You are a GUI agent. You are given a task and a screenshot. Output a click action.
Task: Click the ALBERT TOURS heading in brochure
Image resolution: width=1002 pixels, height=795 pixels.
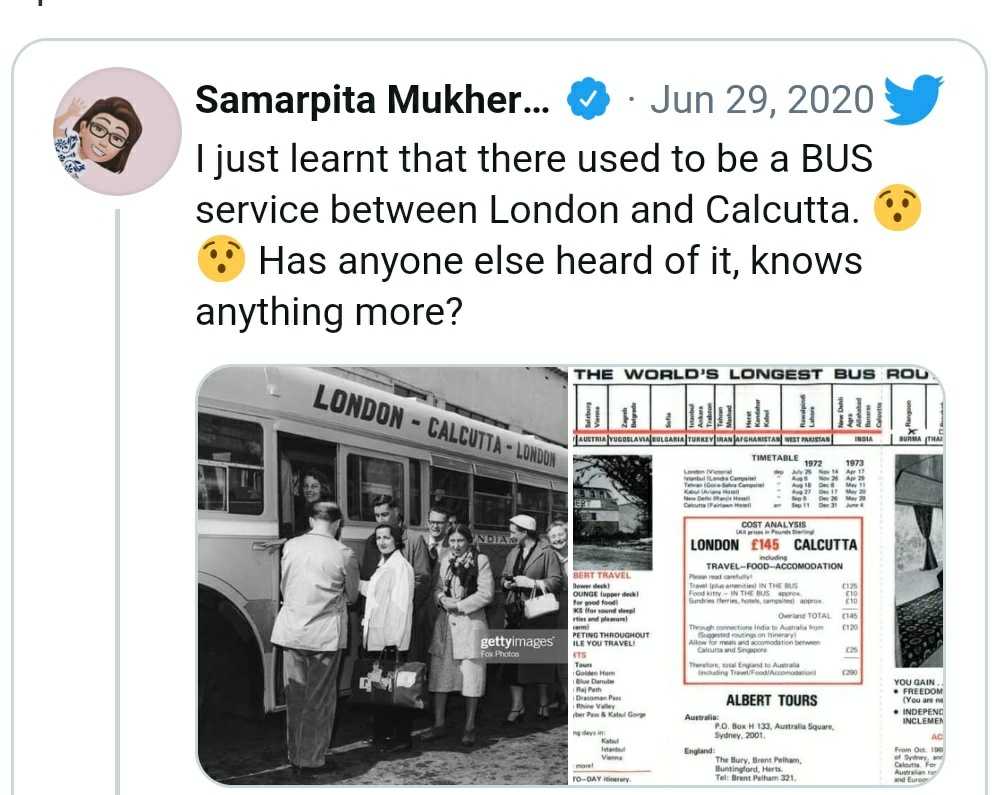tap(771, 700)
